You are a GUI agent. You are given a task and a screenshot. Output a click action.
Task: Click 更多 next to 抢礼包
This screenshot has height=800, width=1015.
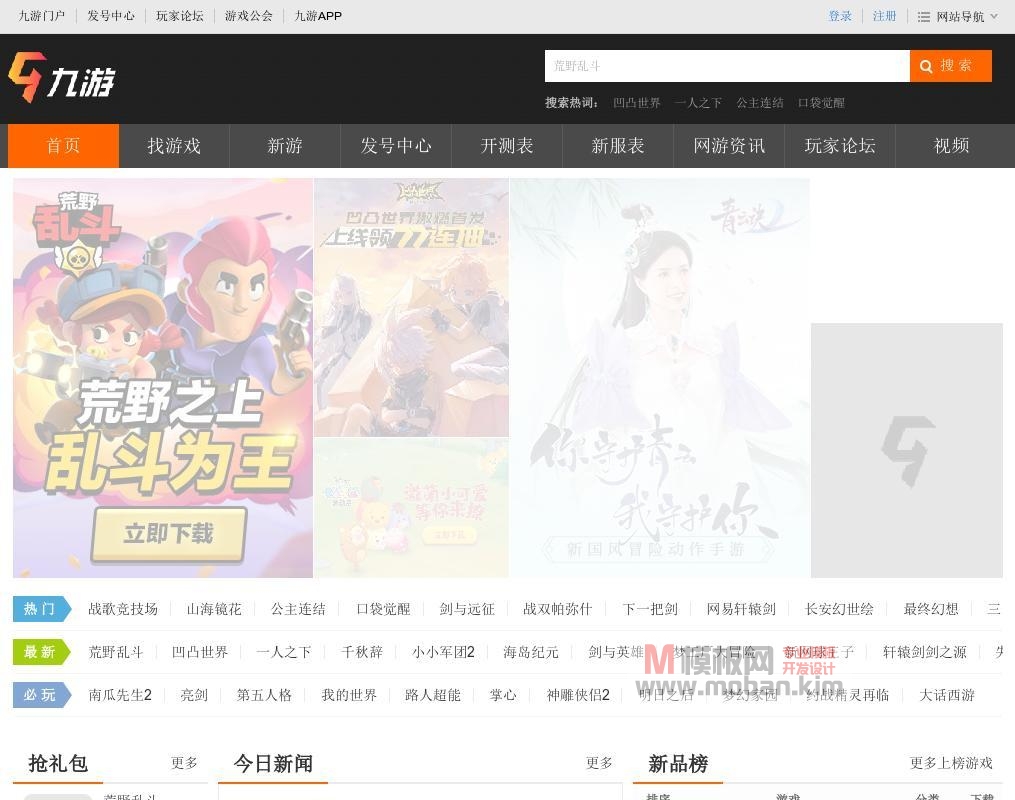(184, 763)
